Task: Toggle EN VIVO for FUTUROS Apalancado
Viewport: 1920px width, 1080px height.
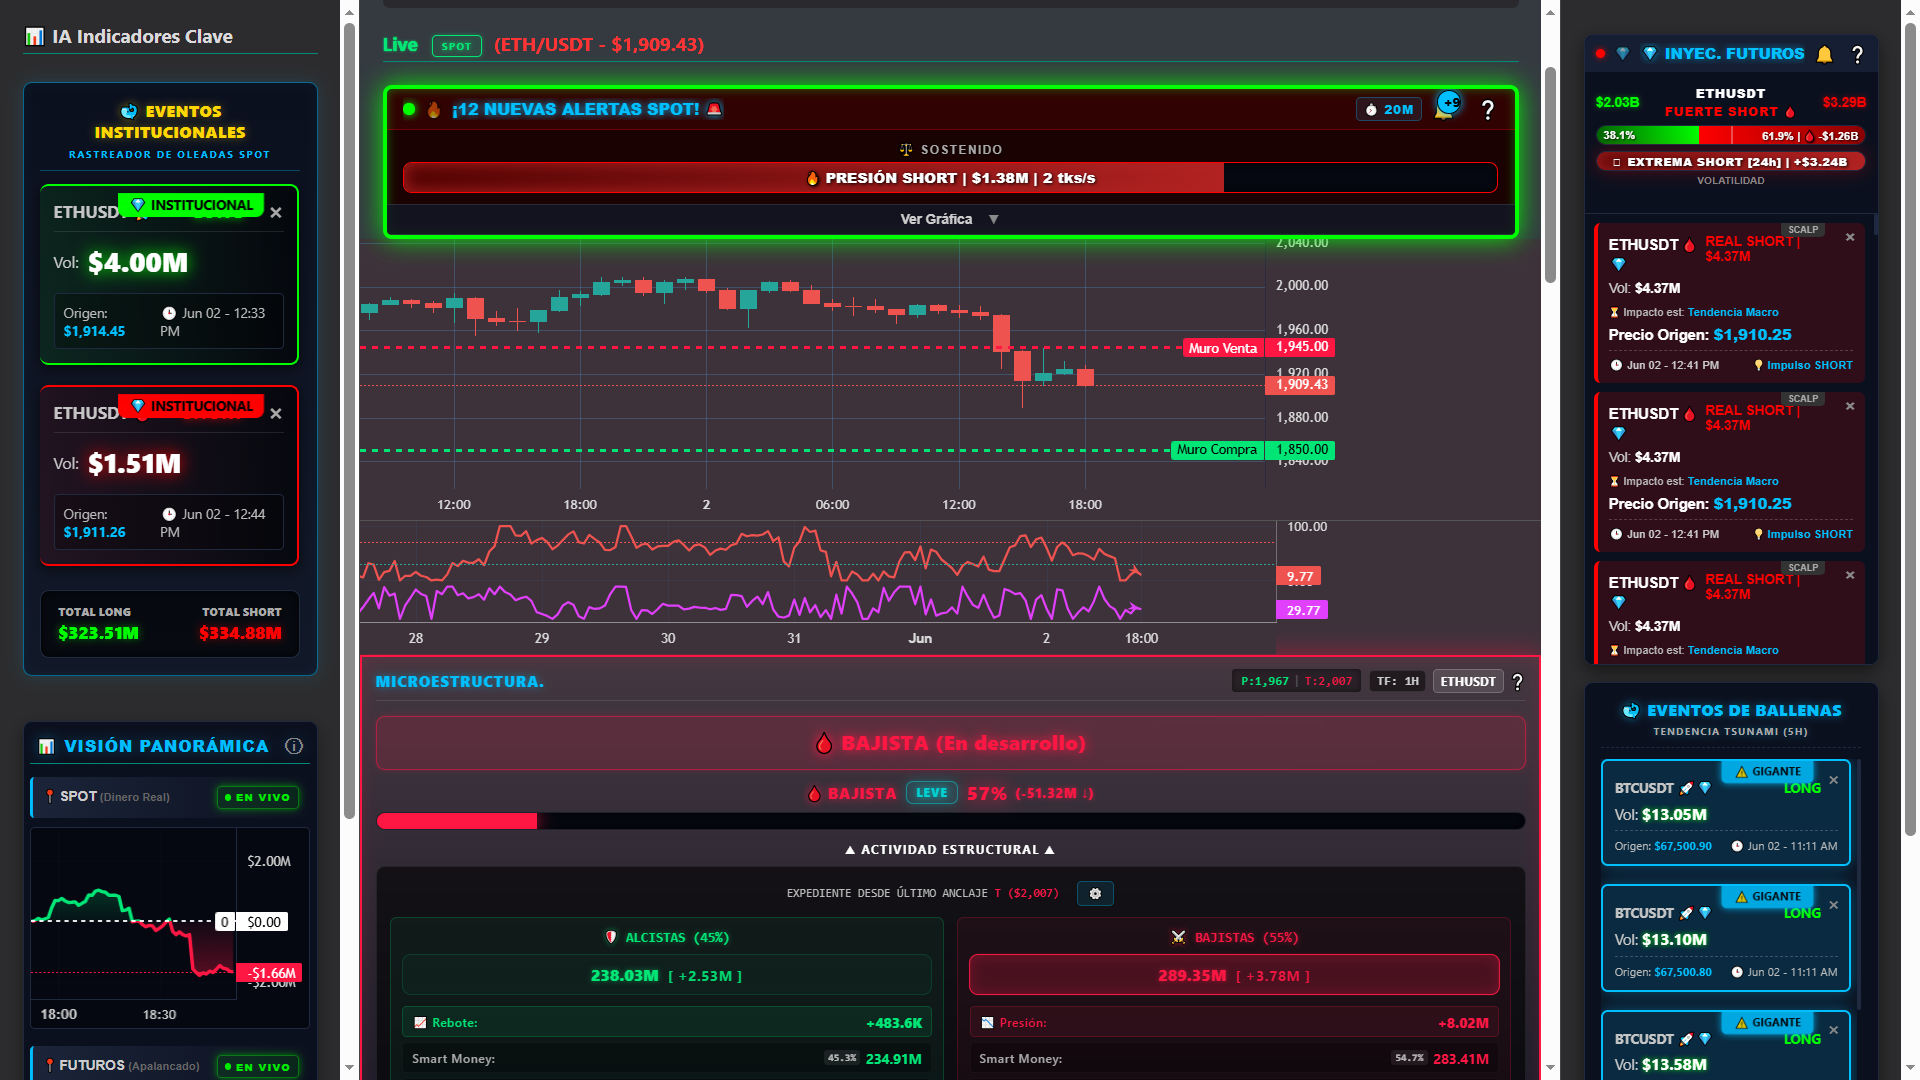Action: (x=258, y=1067)
